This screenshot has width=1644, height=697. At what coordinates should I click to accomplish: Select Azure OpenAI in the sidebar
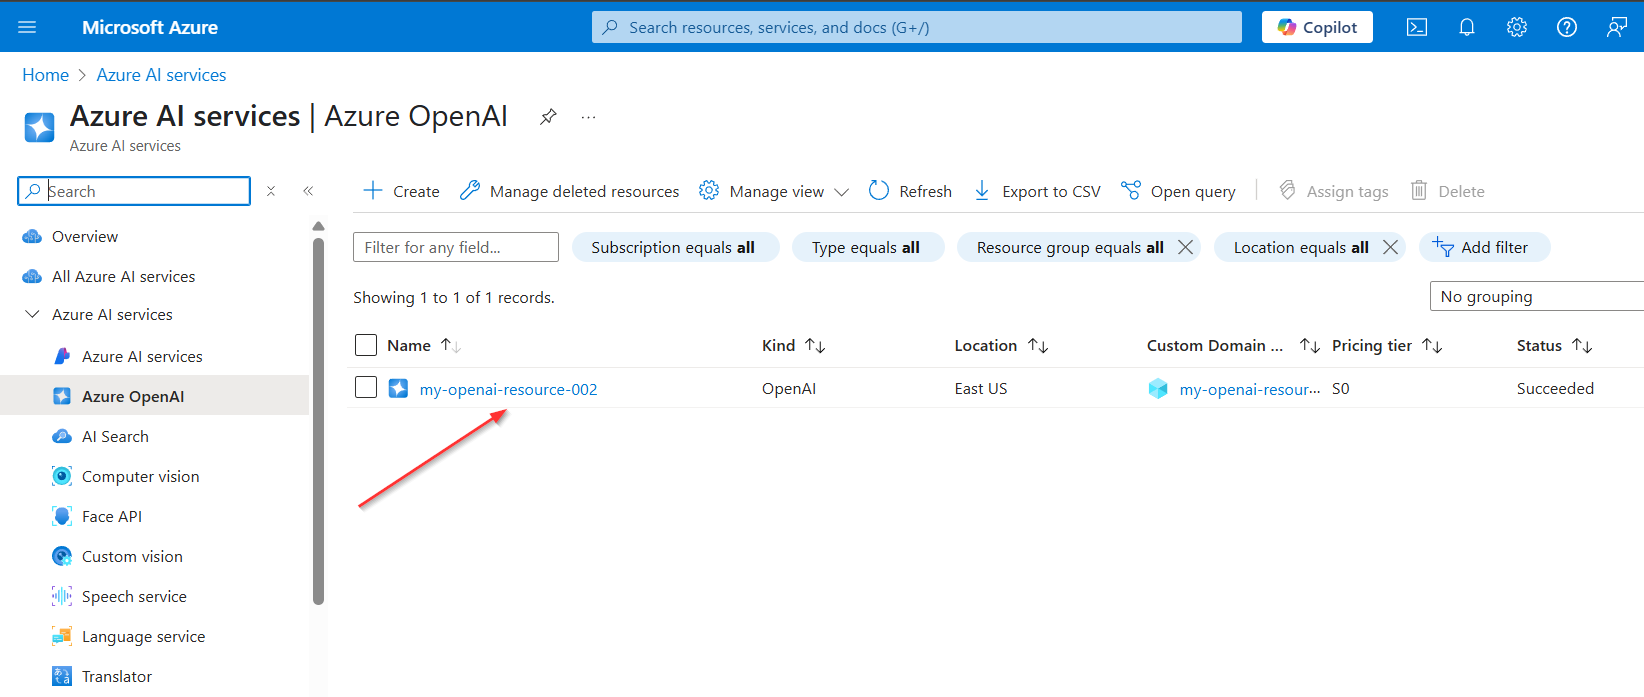point(154,396)
